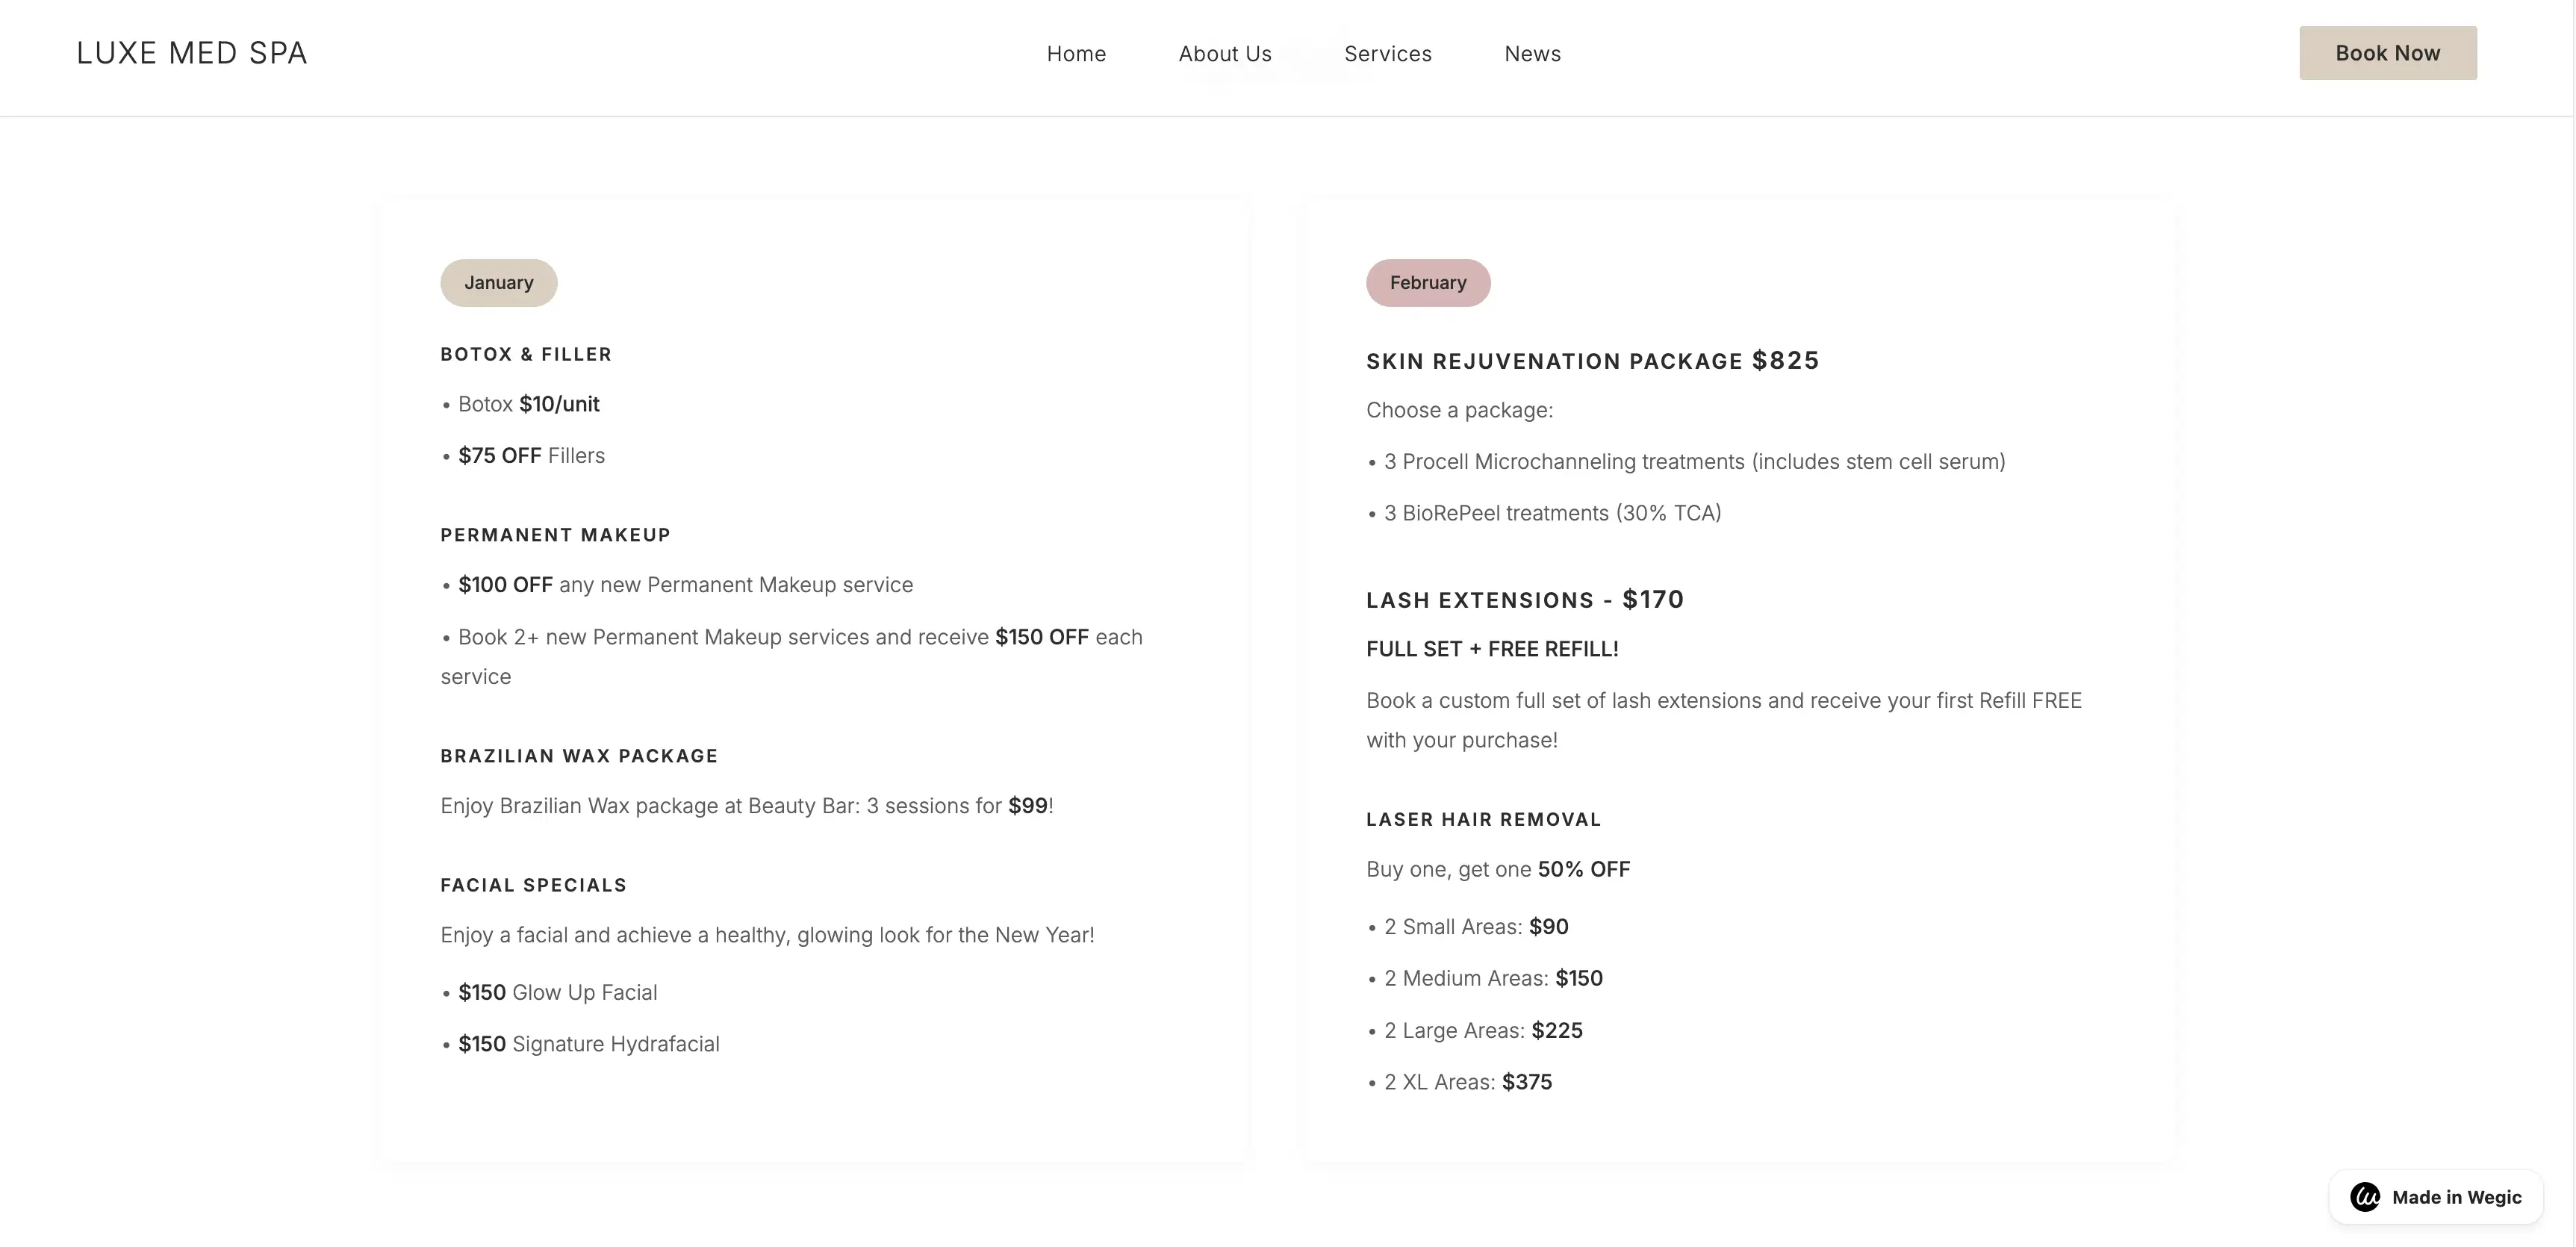Select the BRAZILIAN WAX PACKAGE heading
The image size is (2576, 1247).
(578, 756)
